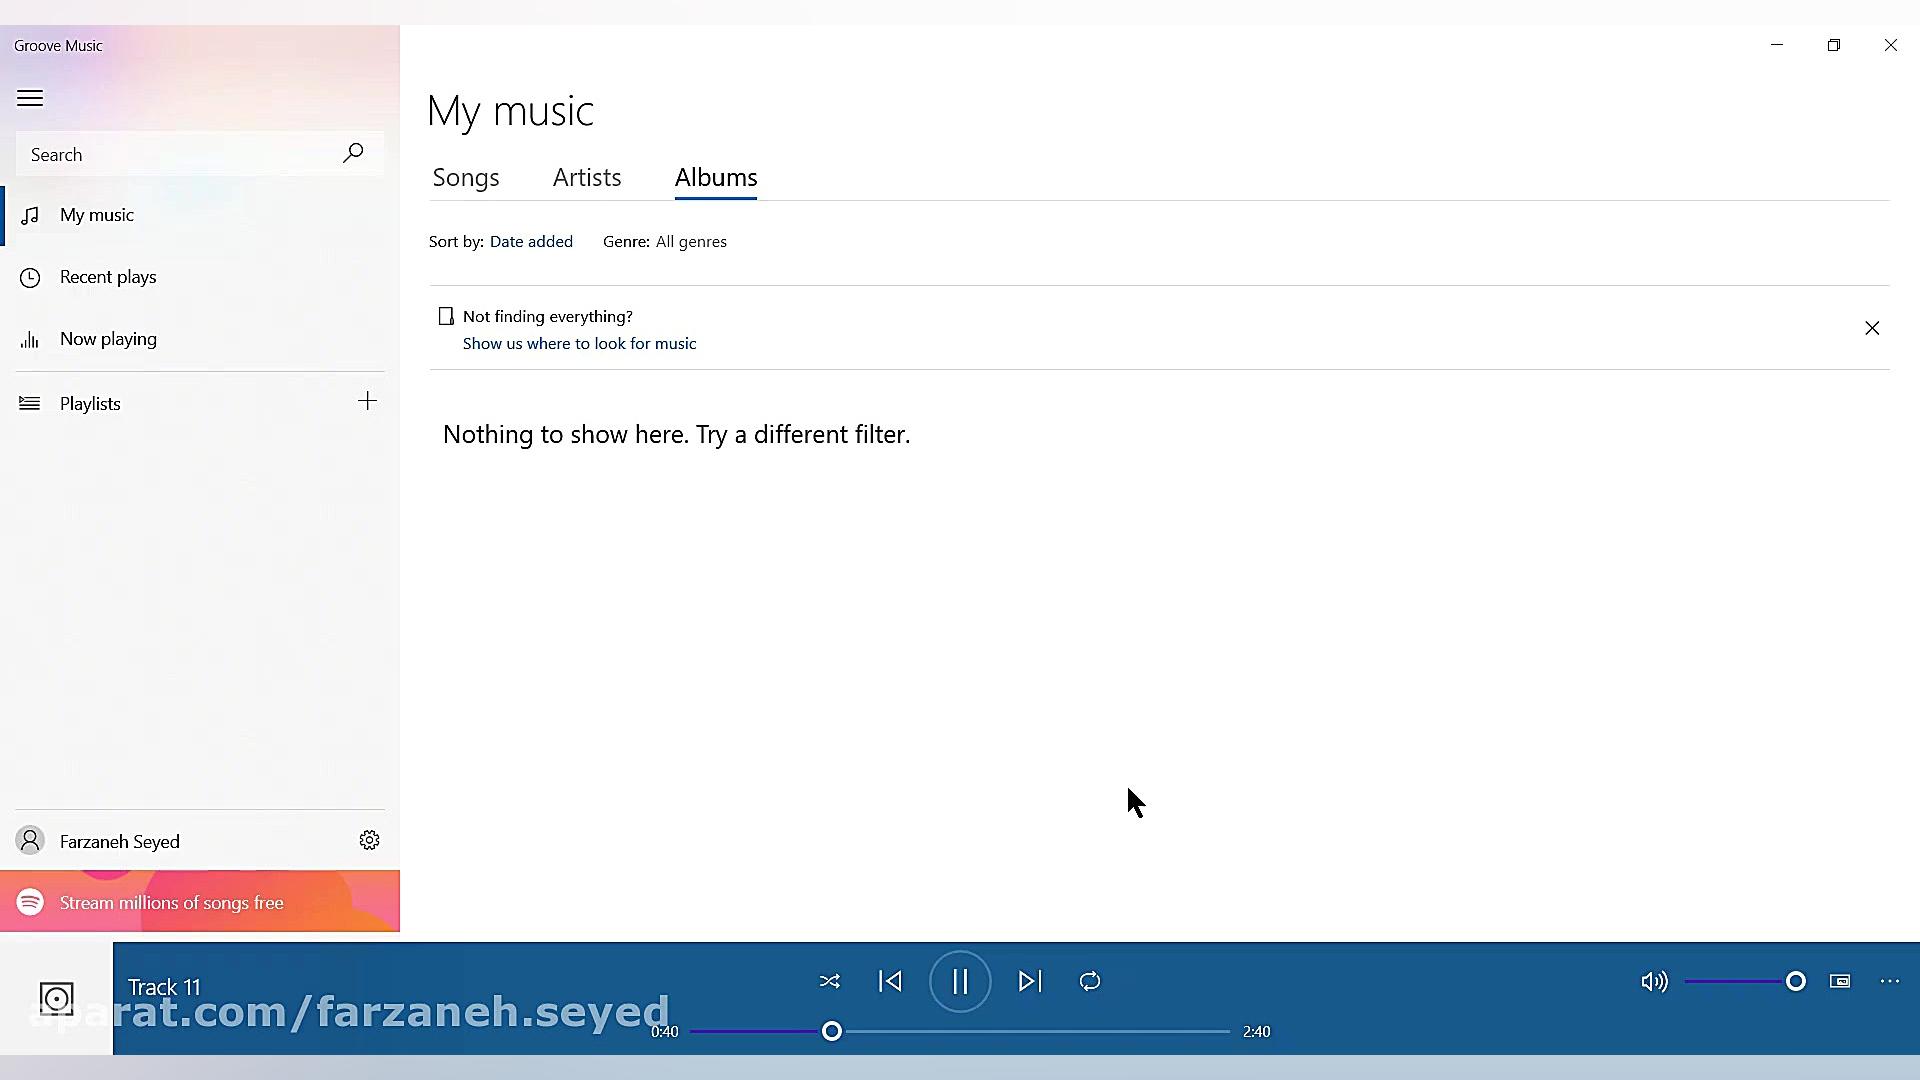Switch to the Songs tab
The image size is (1920, 1080).
[466, 178]
